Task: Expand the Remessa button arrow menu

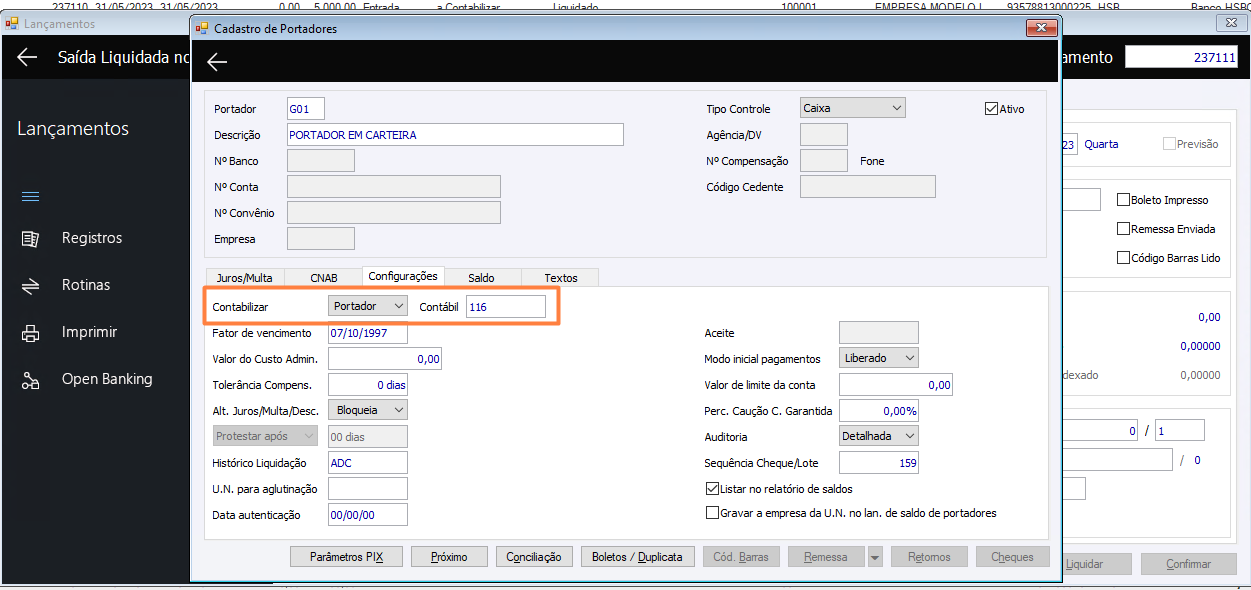Action: point(875,557)
